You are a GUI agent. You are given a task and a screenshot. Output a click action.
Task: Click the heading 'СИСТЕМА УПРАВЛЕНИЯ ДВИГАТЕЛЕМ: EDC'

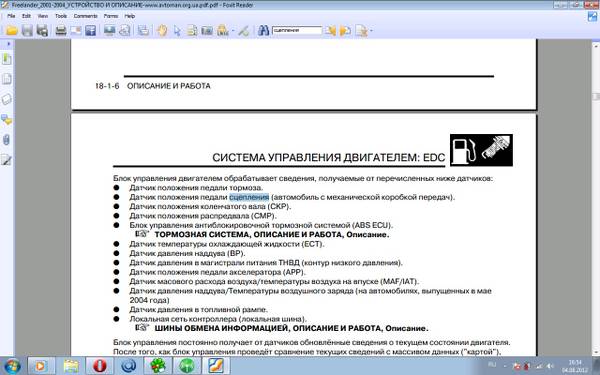pos(329,158)
